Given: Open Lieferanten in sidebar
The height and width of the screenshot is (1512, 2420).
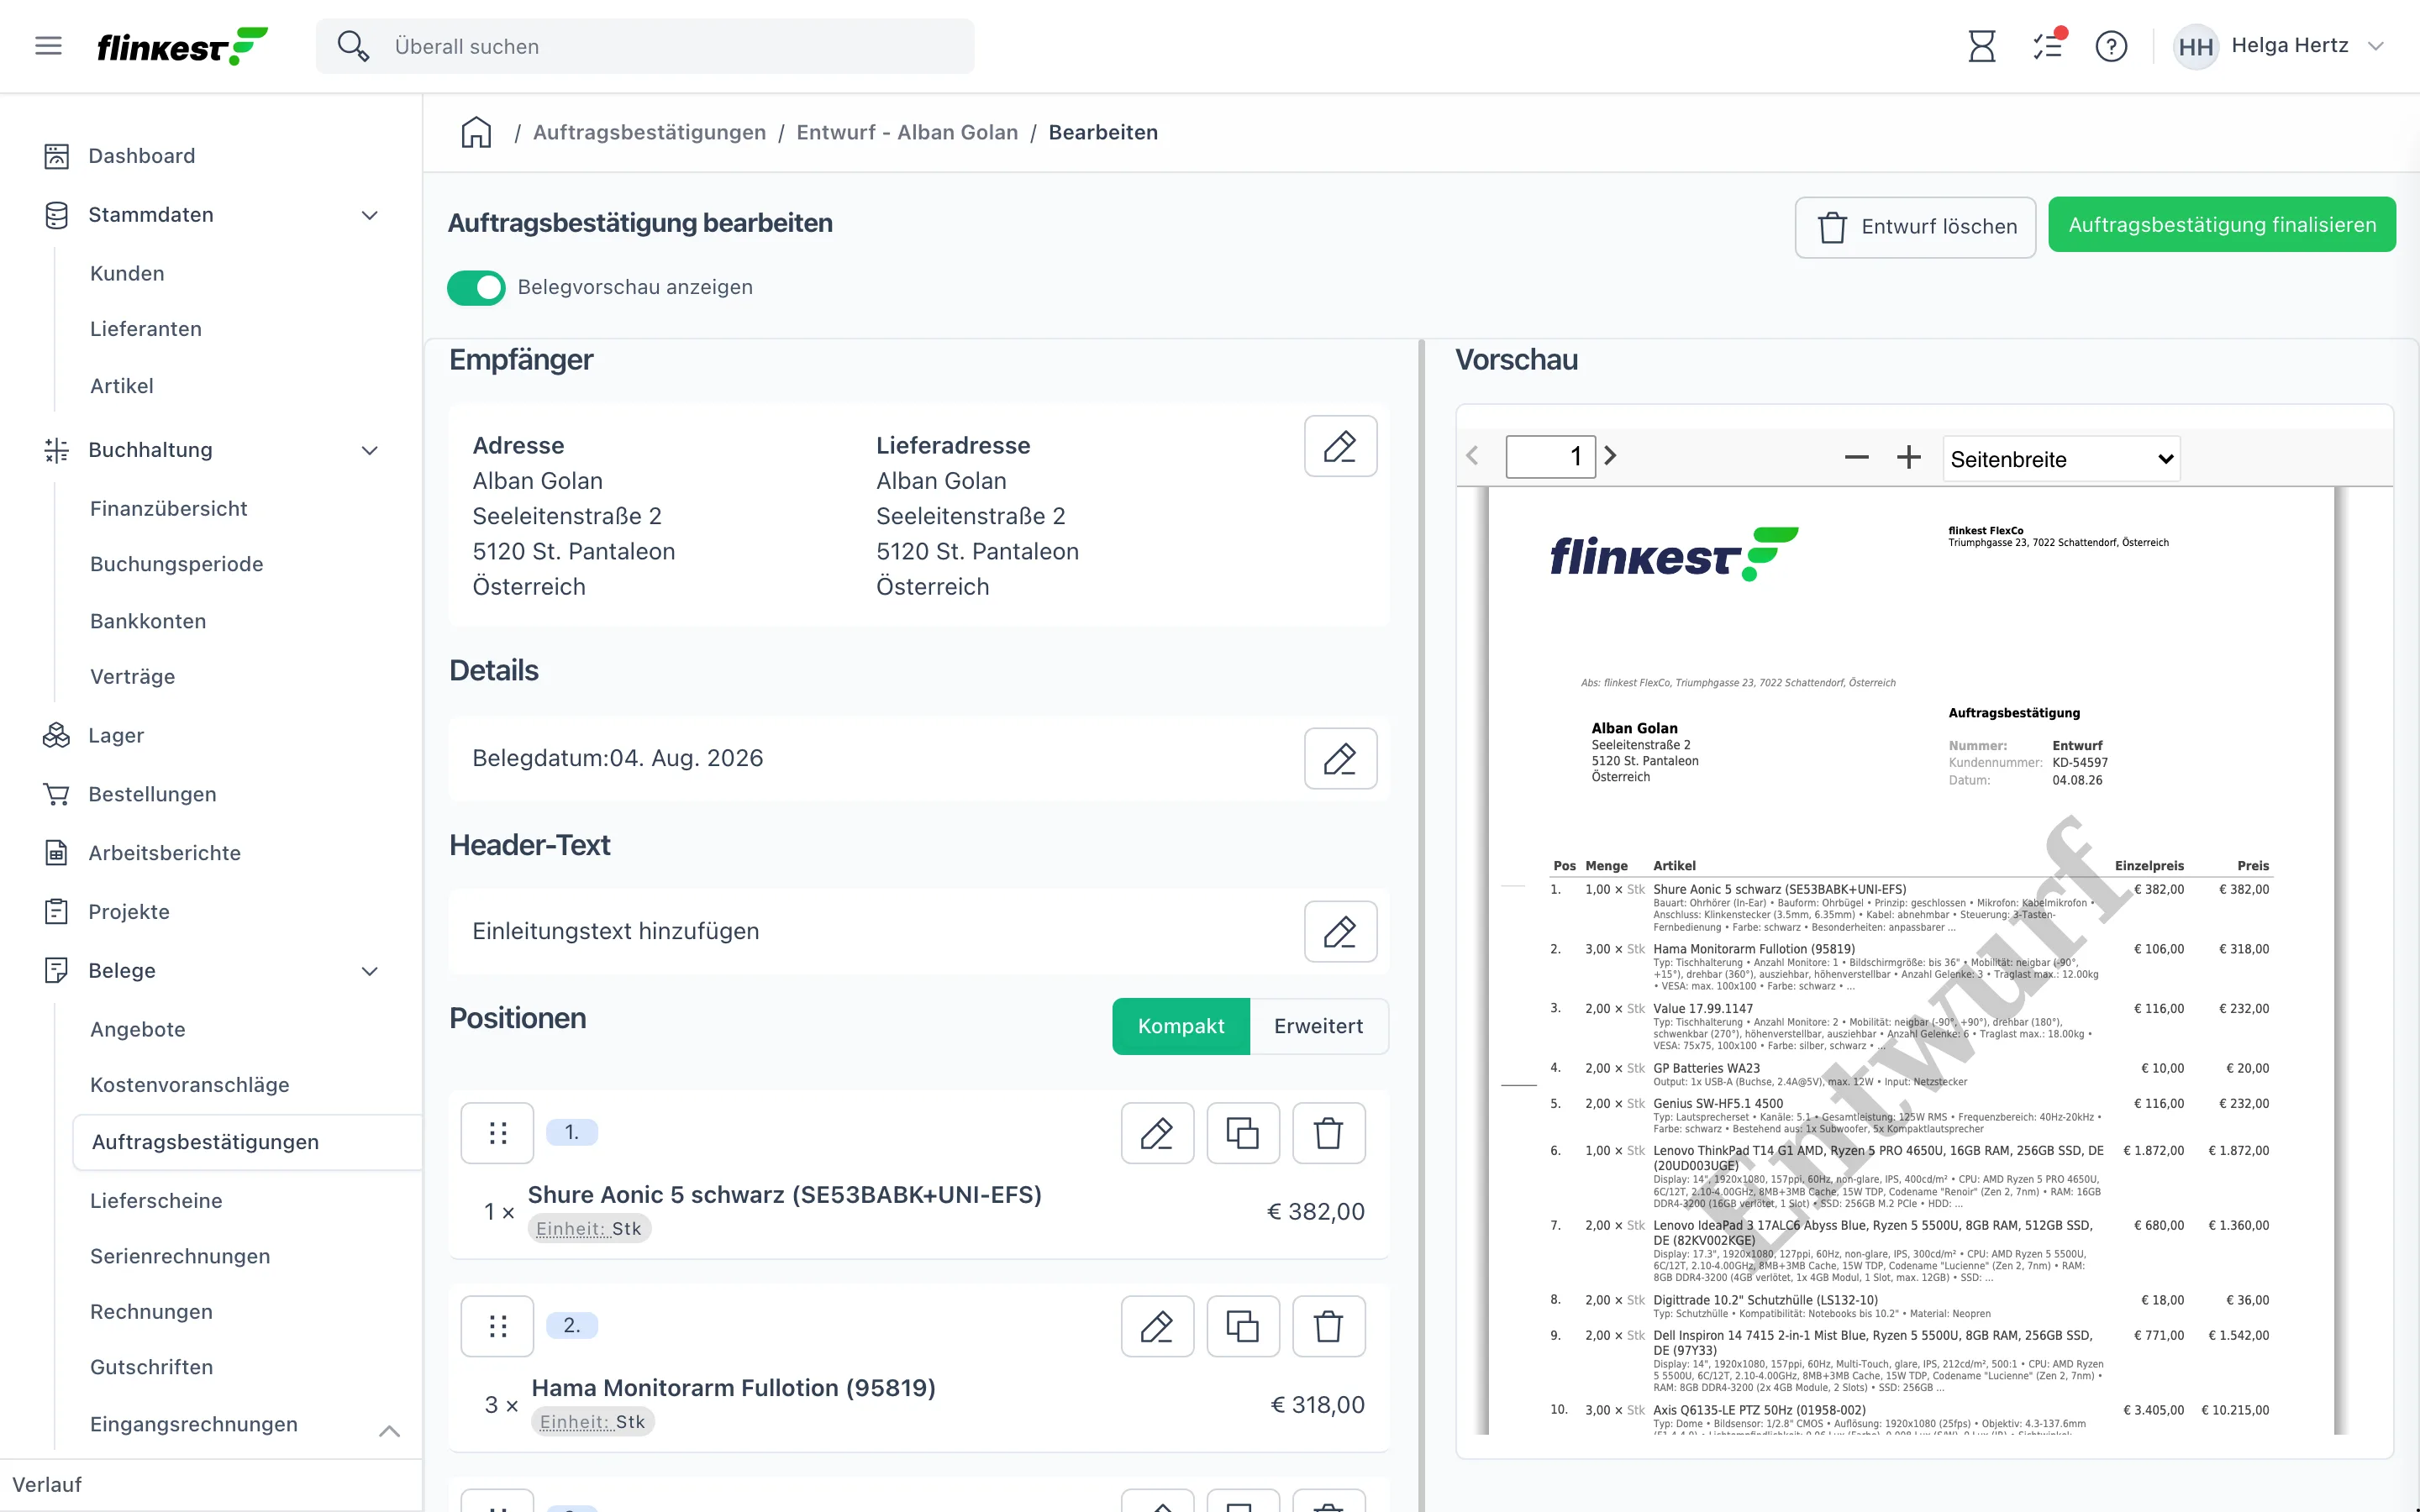Looking at the screenshot, I should [x=146, y=329].
